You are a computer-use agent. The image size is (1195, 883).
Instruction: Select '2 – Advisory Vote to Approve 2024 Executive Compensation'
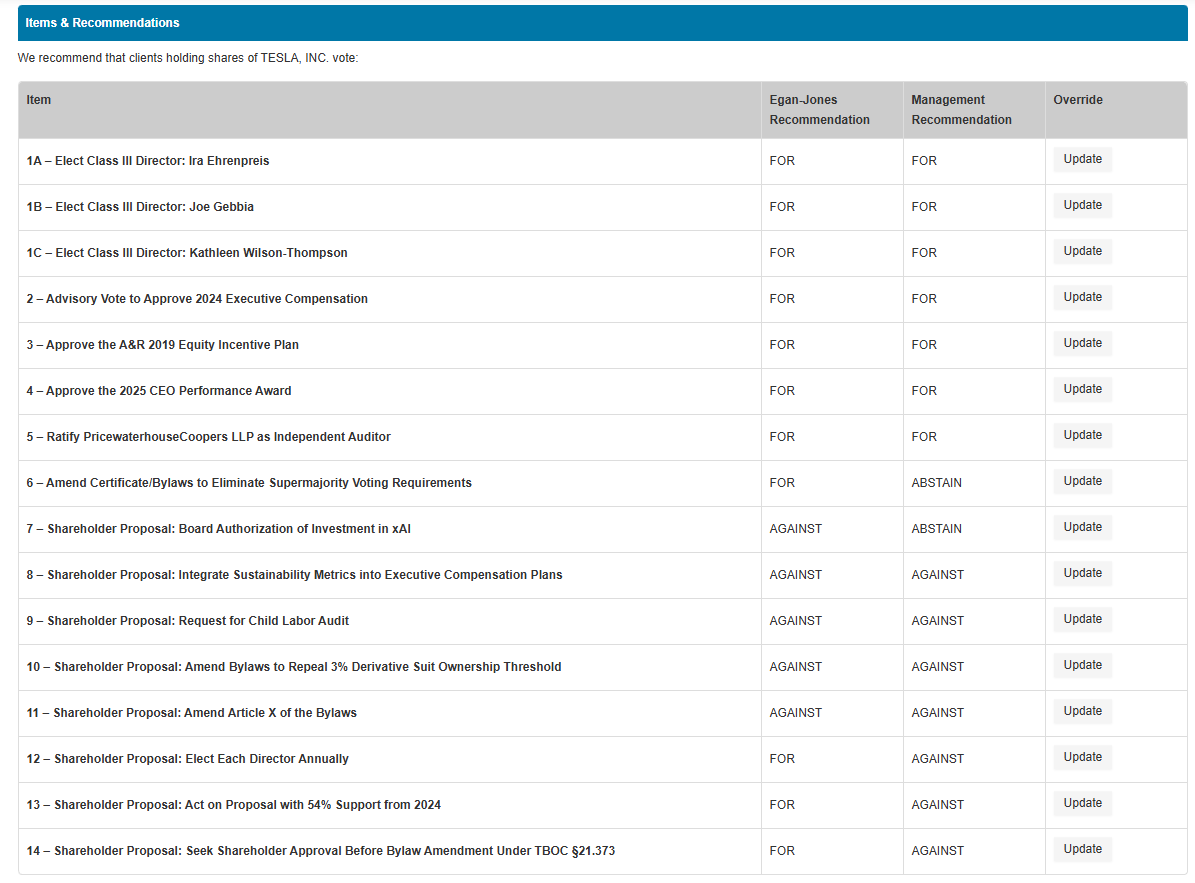(x=197, y=299)
